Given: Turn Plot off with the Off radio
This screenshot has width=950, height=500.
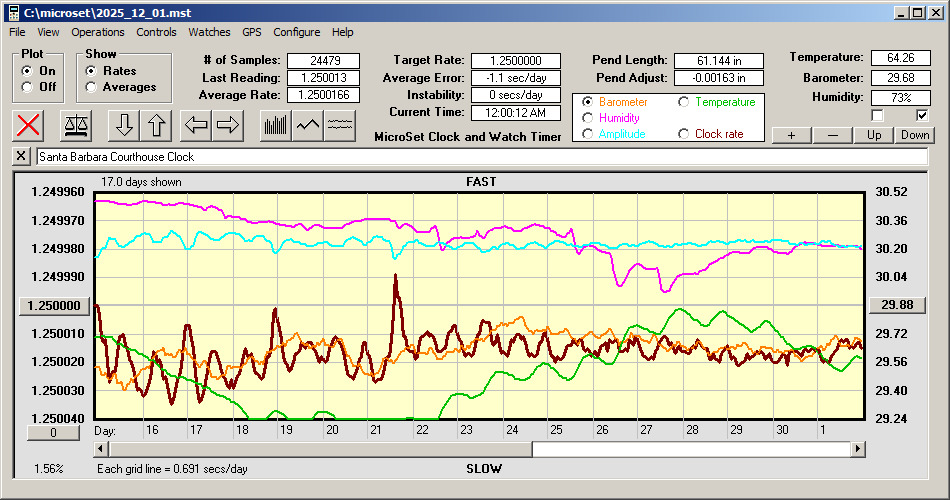Looking at the screenshot, I should tap(27, 87).
